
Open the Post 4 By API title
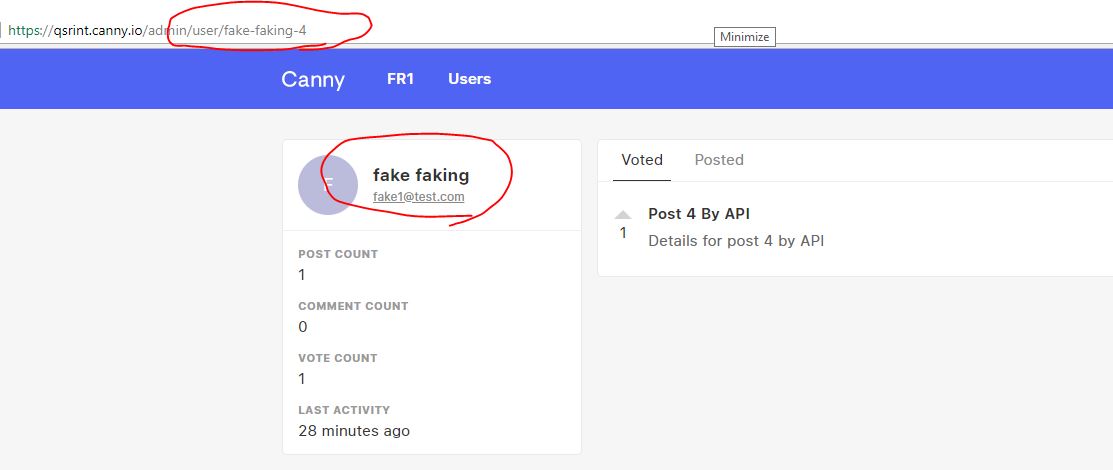[x=699, y=214]
